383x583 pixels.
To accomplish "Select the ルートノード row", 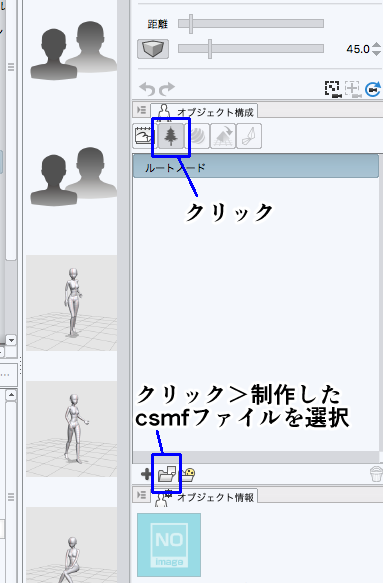I will point(256,167).
